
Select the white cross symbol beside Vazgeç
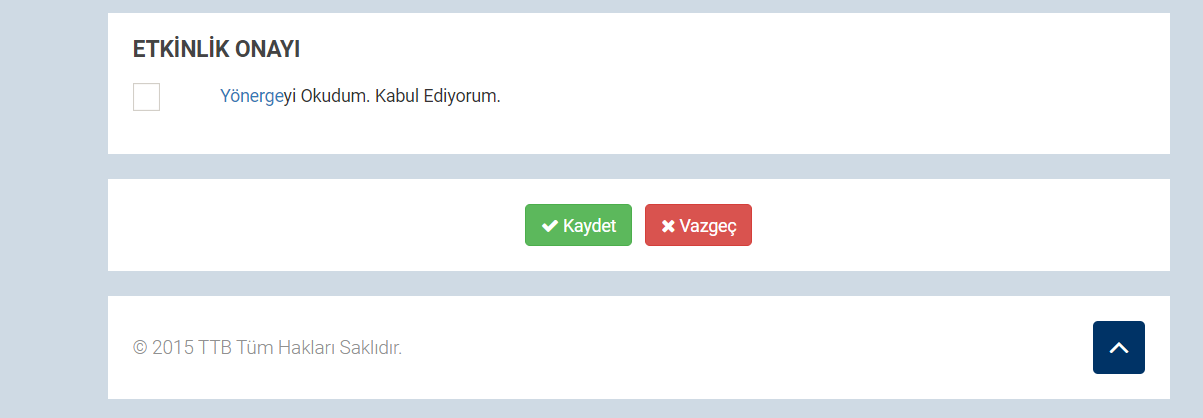668,226
